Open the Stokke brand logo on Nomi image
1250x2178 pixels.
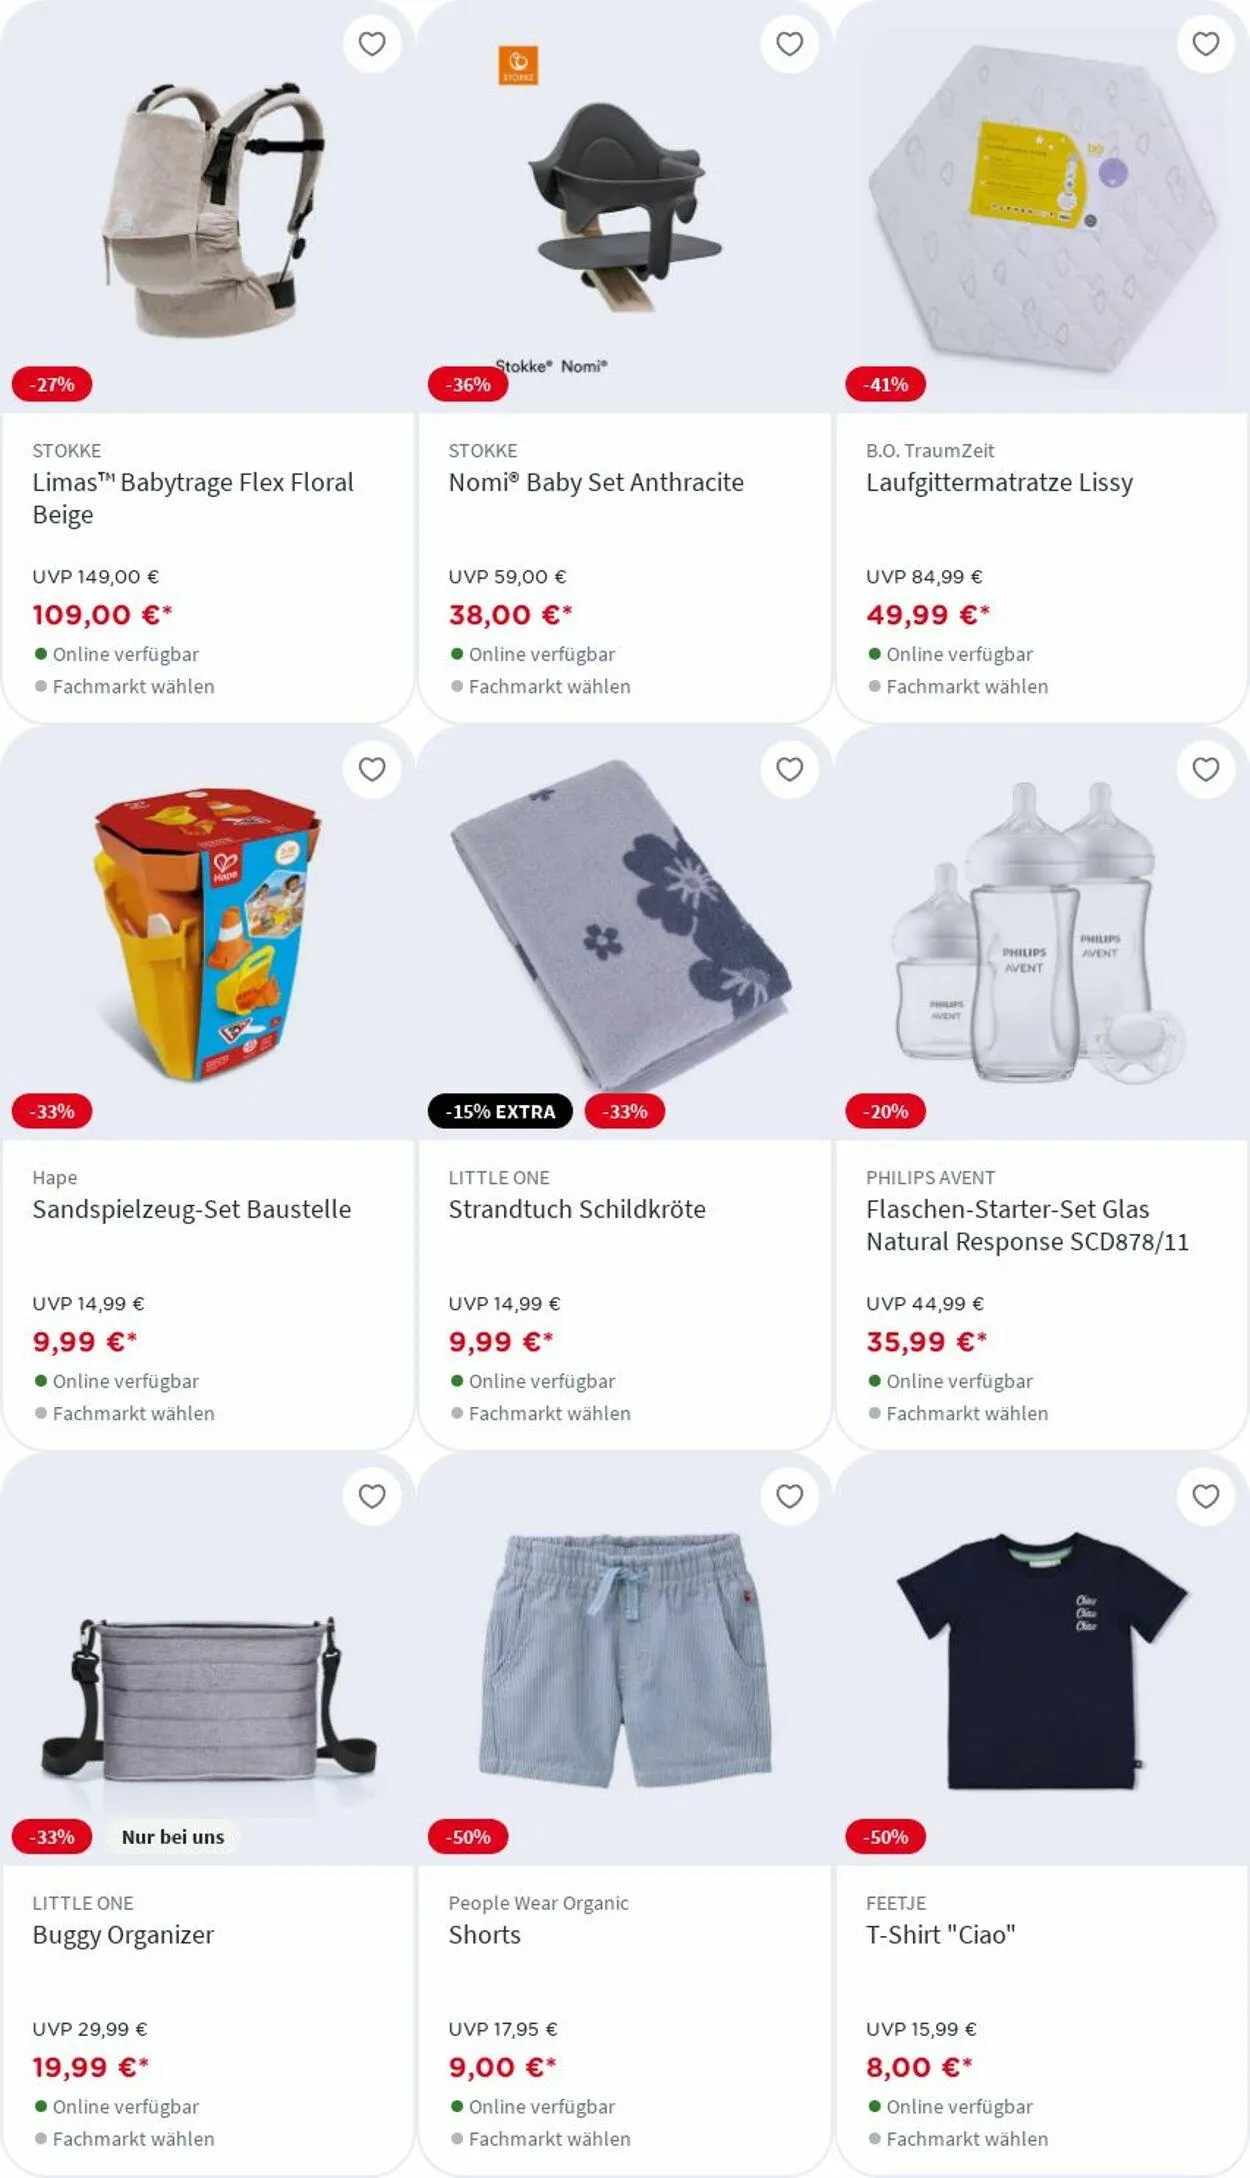[518, 65]
